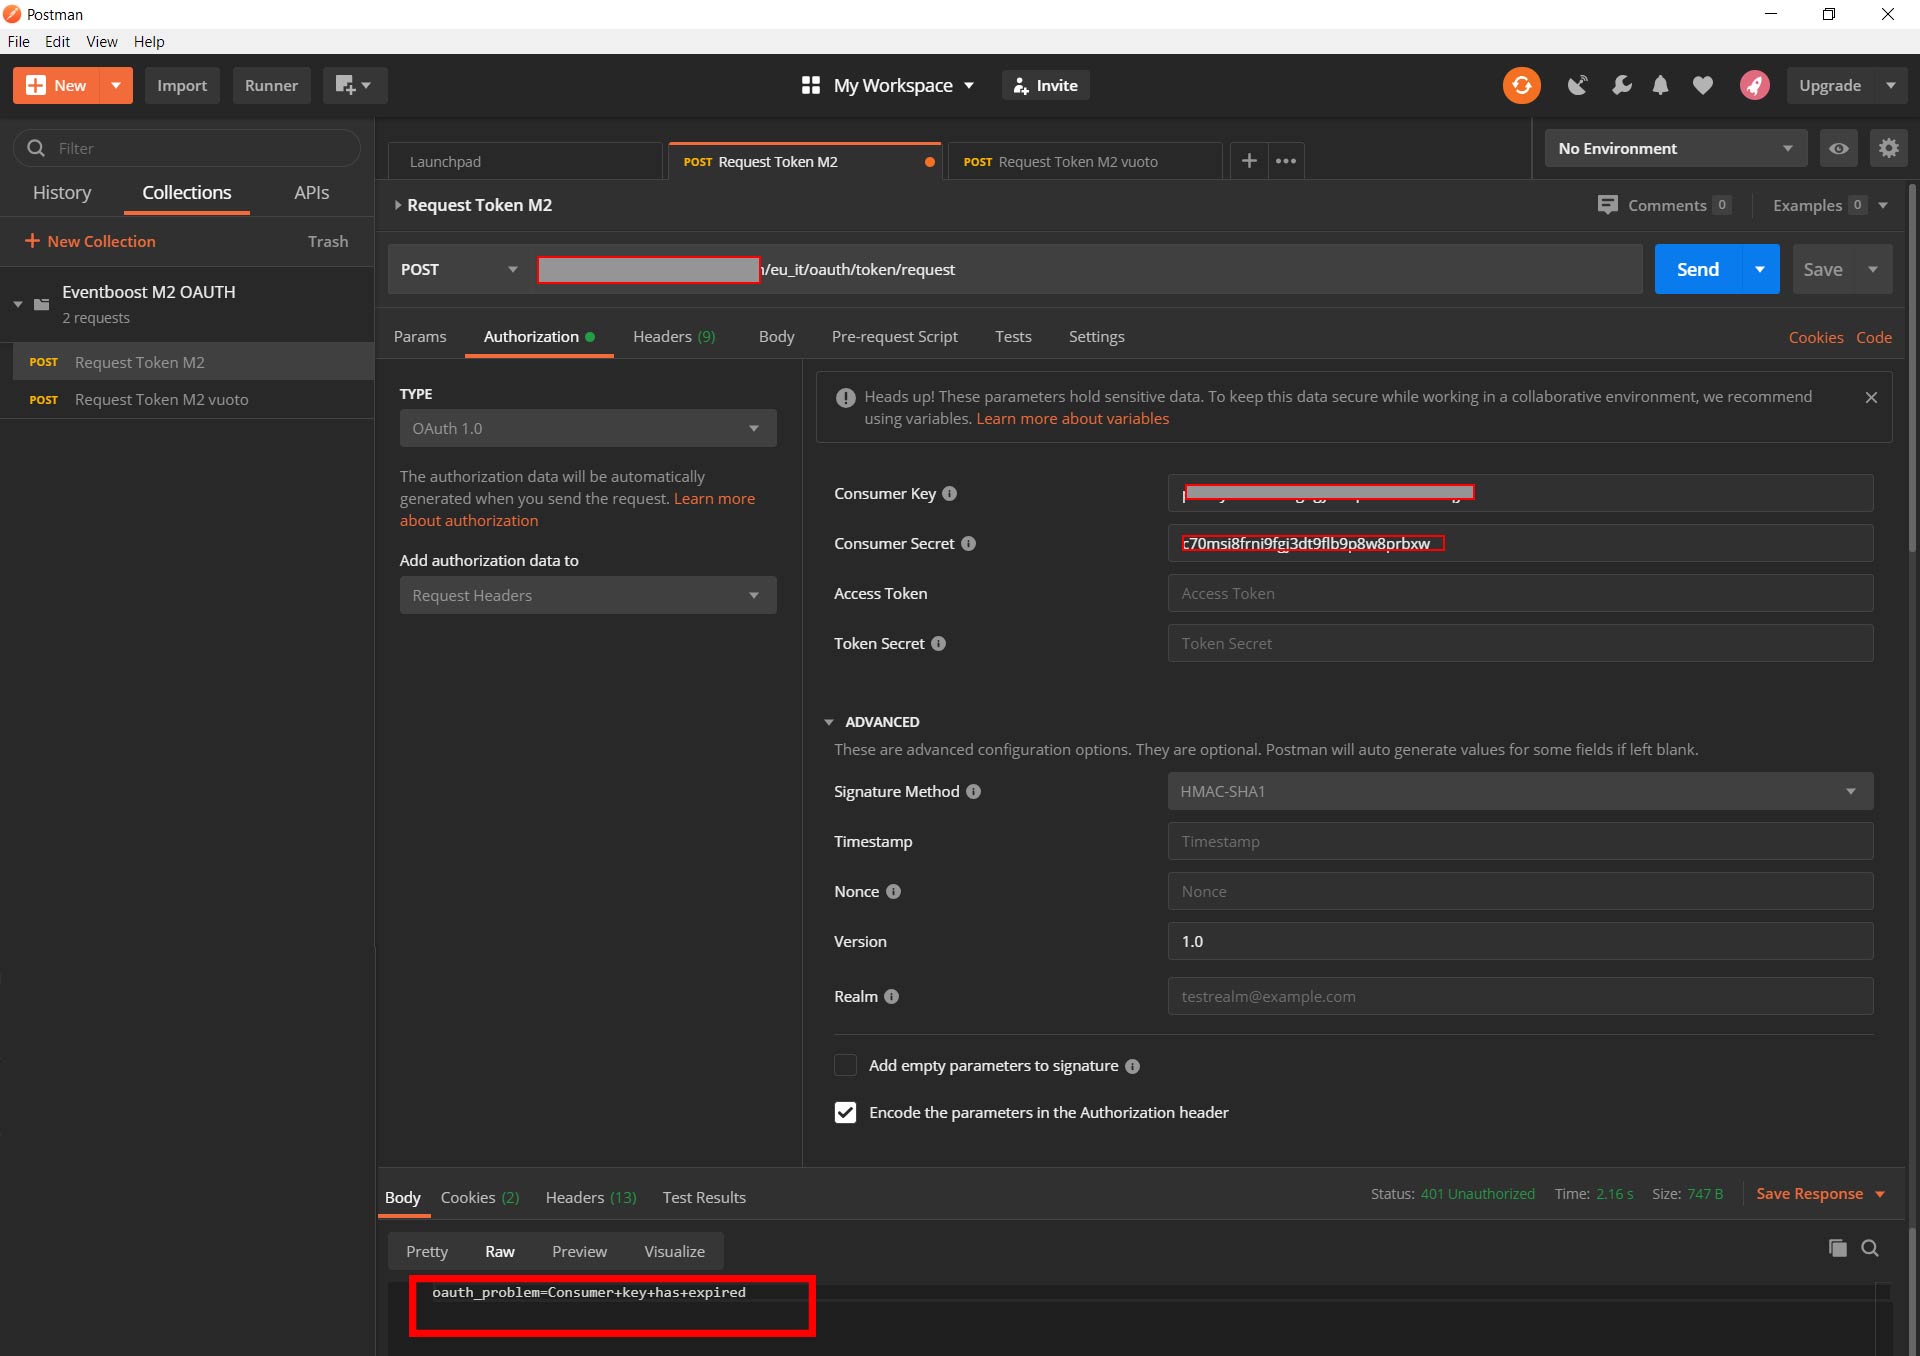Open the API Network satellite icon

point(1578,85)
